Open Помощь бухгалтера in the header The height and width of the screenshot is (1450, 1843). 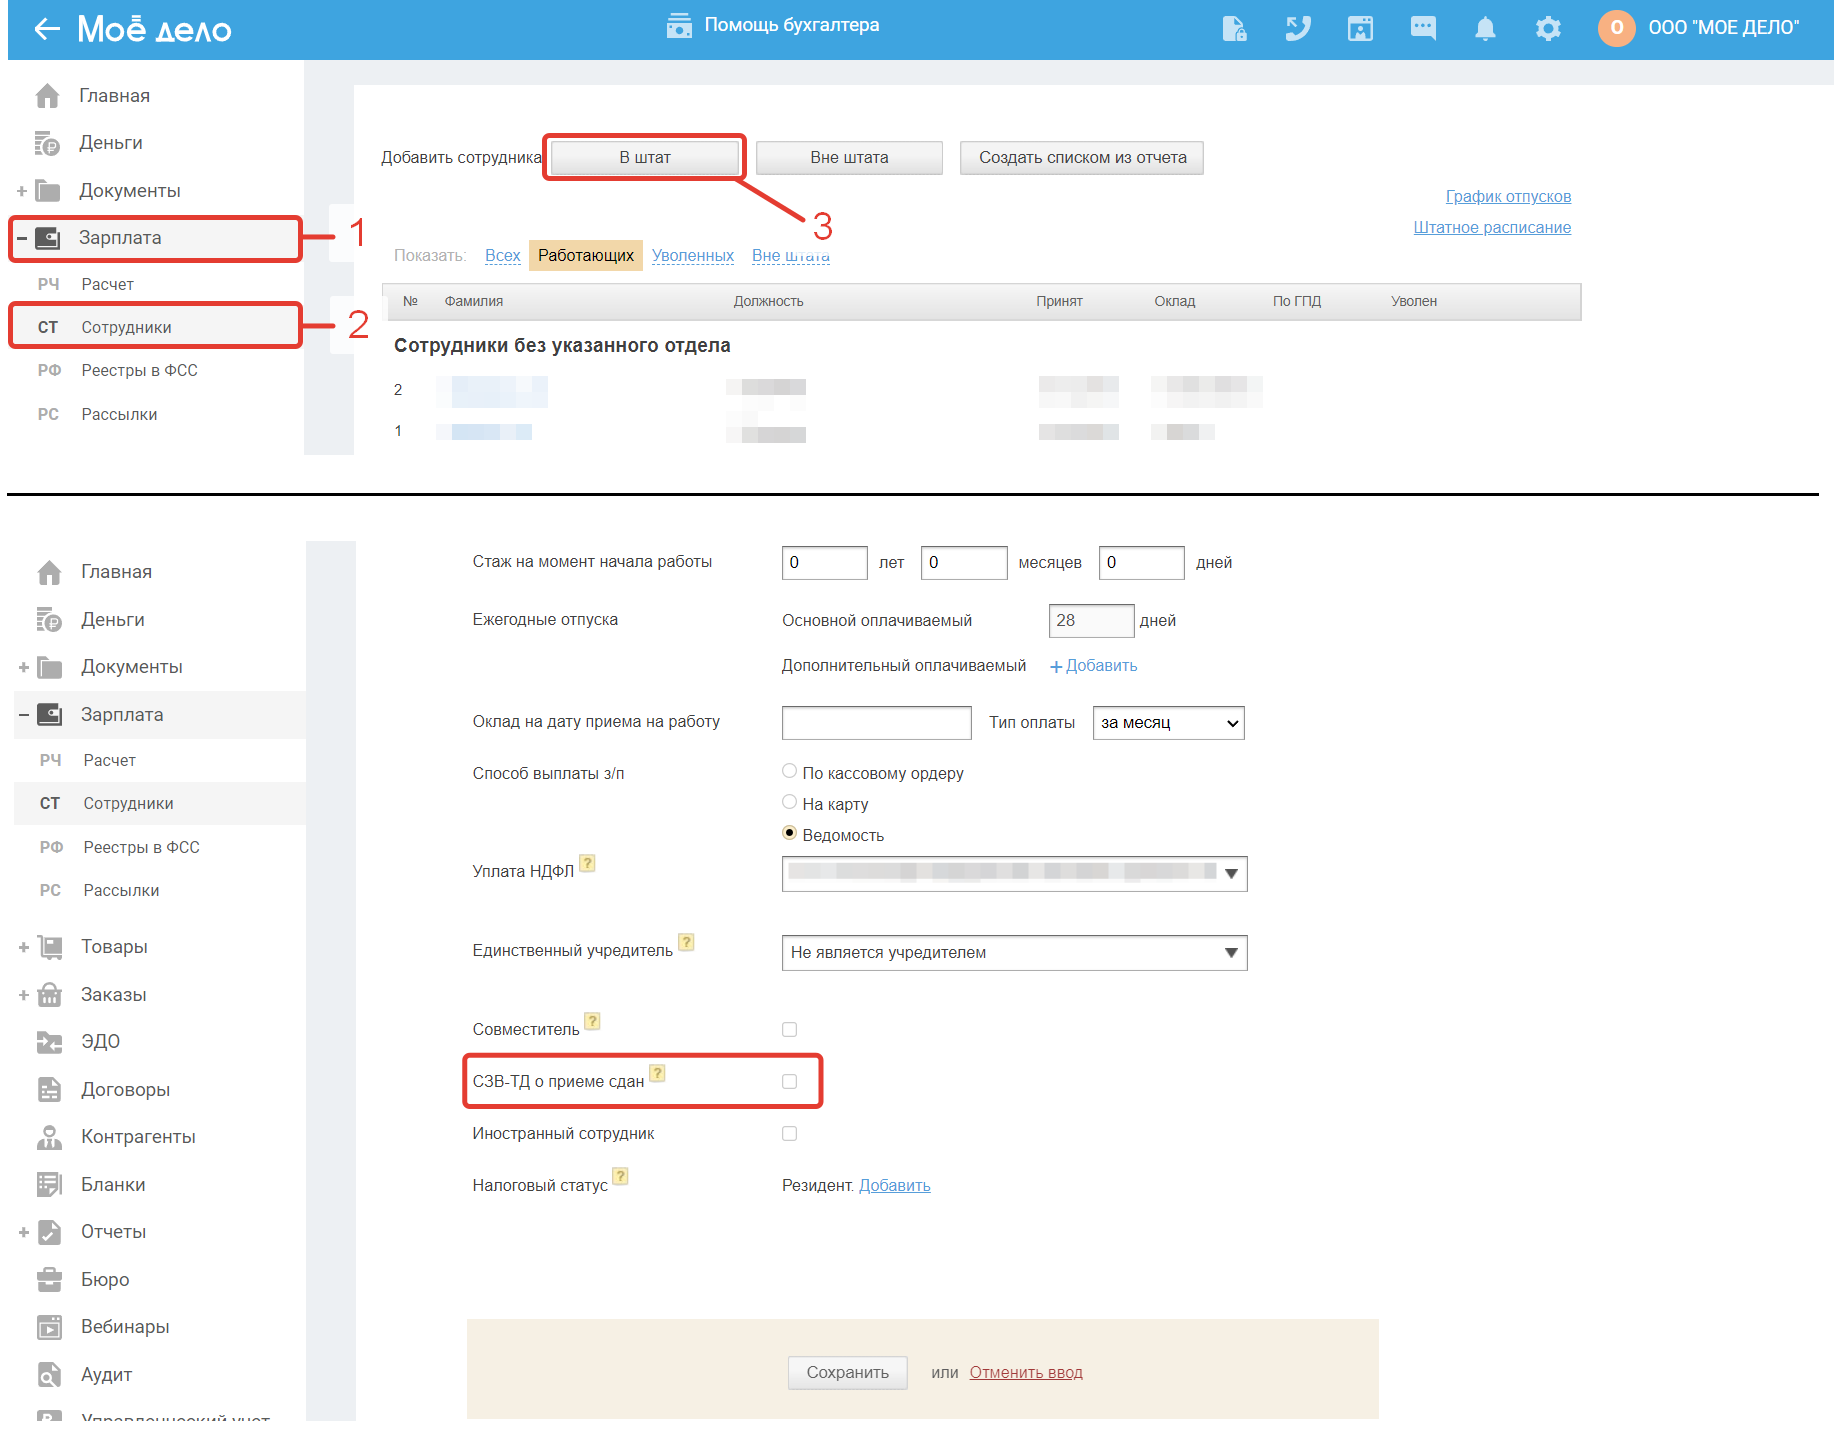point(773,25)
